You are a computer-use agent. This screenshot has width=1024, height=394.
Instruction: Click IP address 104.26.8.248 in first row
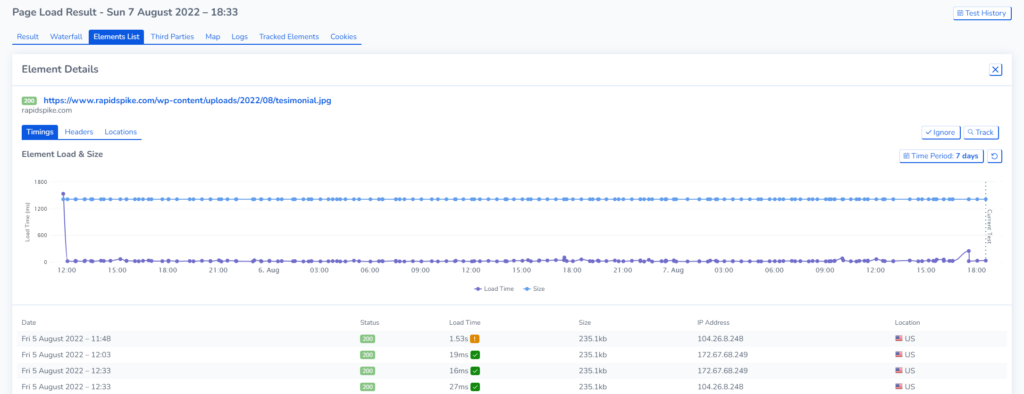[720, 338]
